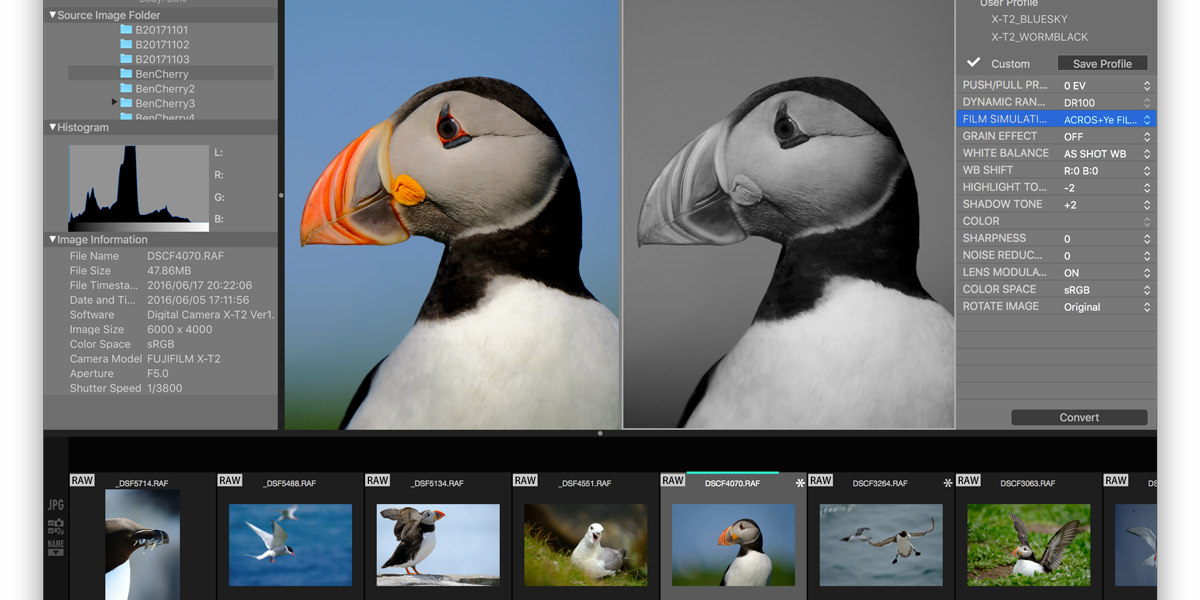
Task: Click the File Name value DSCF4070.RAF
Action: tap(185, 256)
